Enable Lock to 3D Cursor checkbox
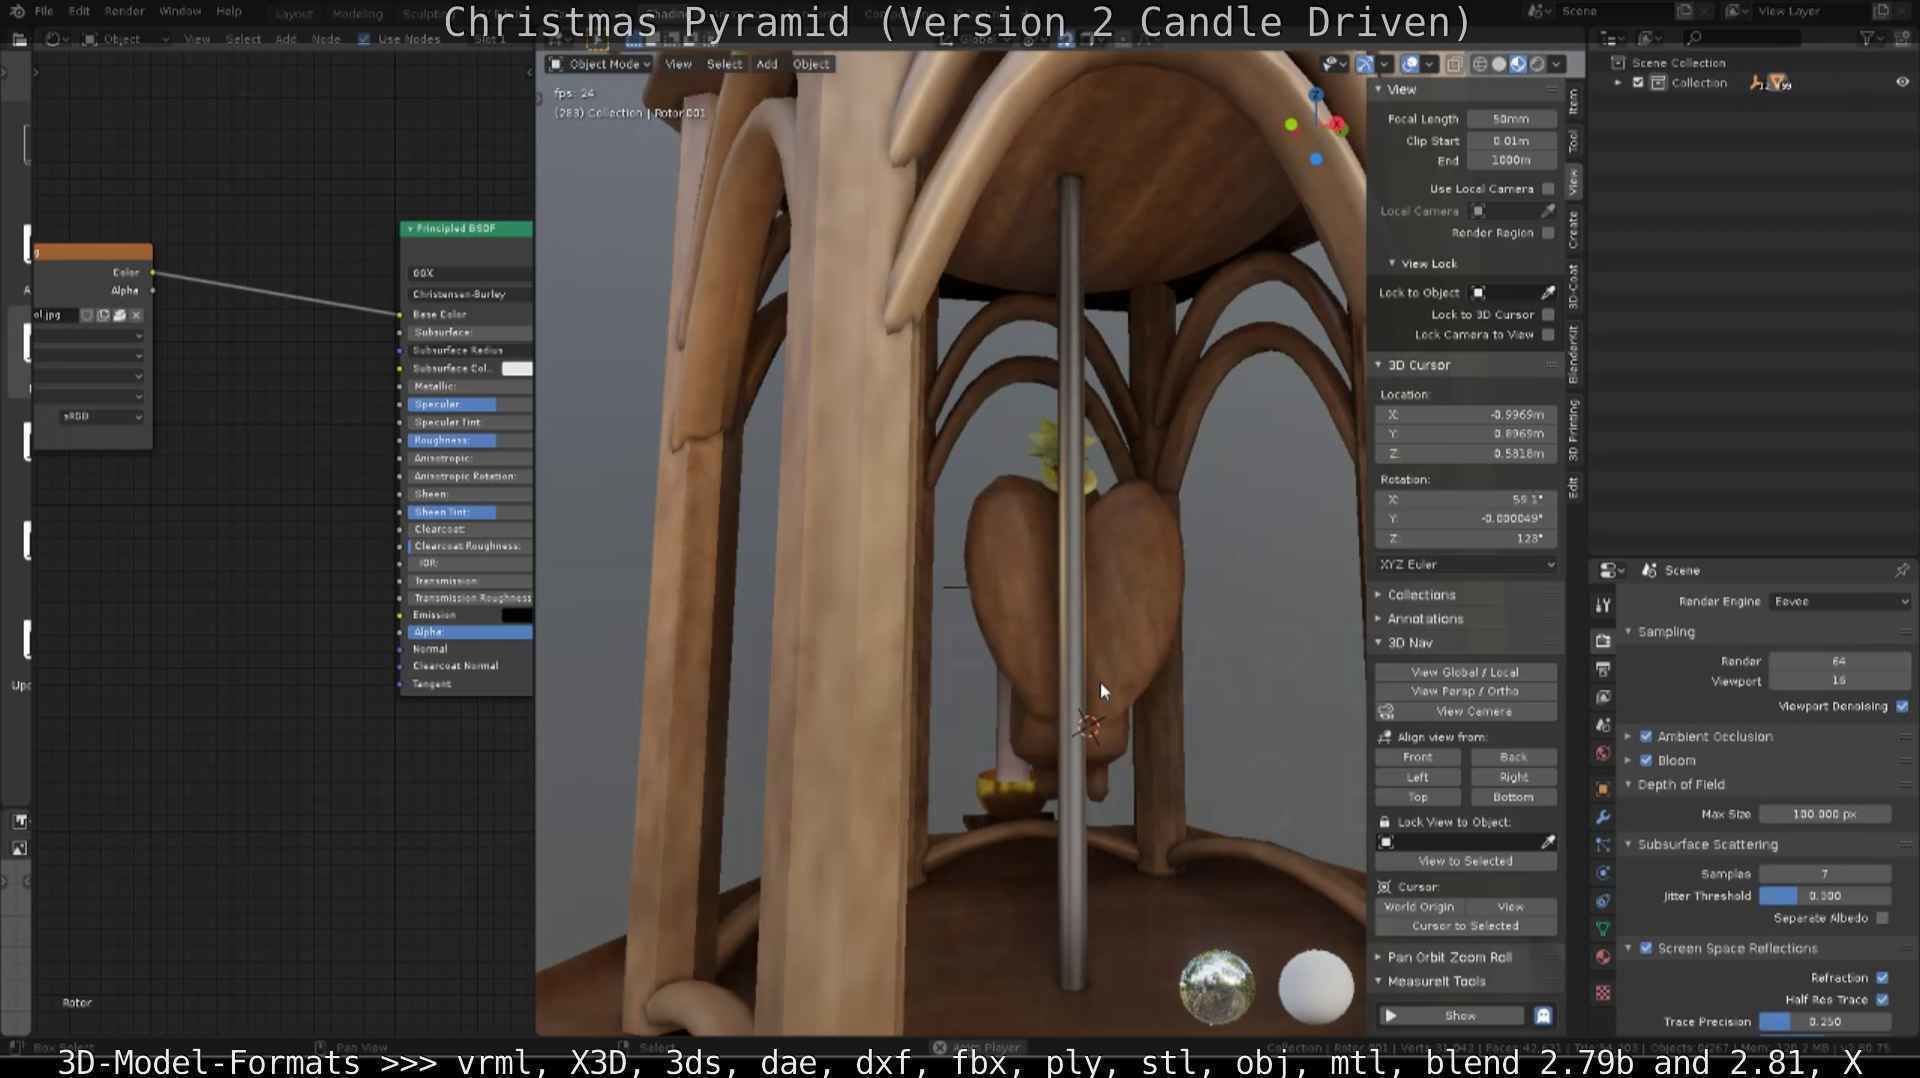The image size is (1920, 1078). [x=1548, y=315]
